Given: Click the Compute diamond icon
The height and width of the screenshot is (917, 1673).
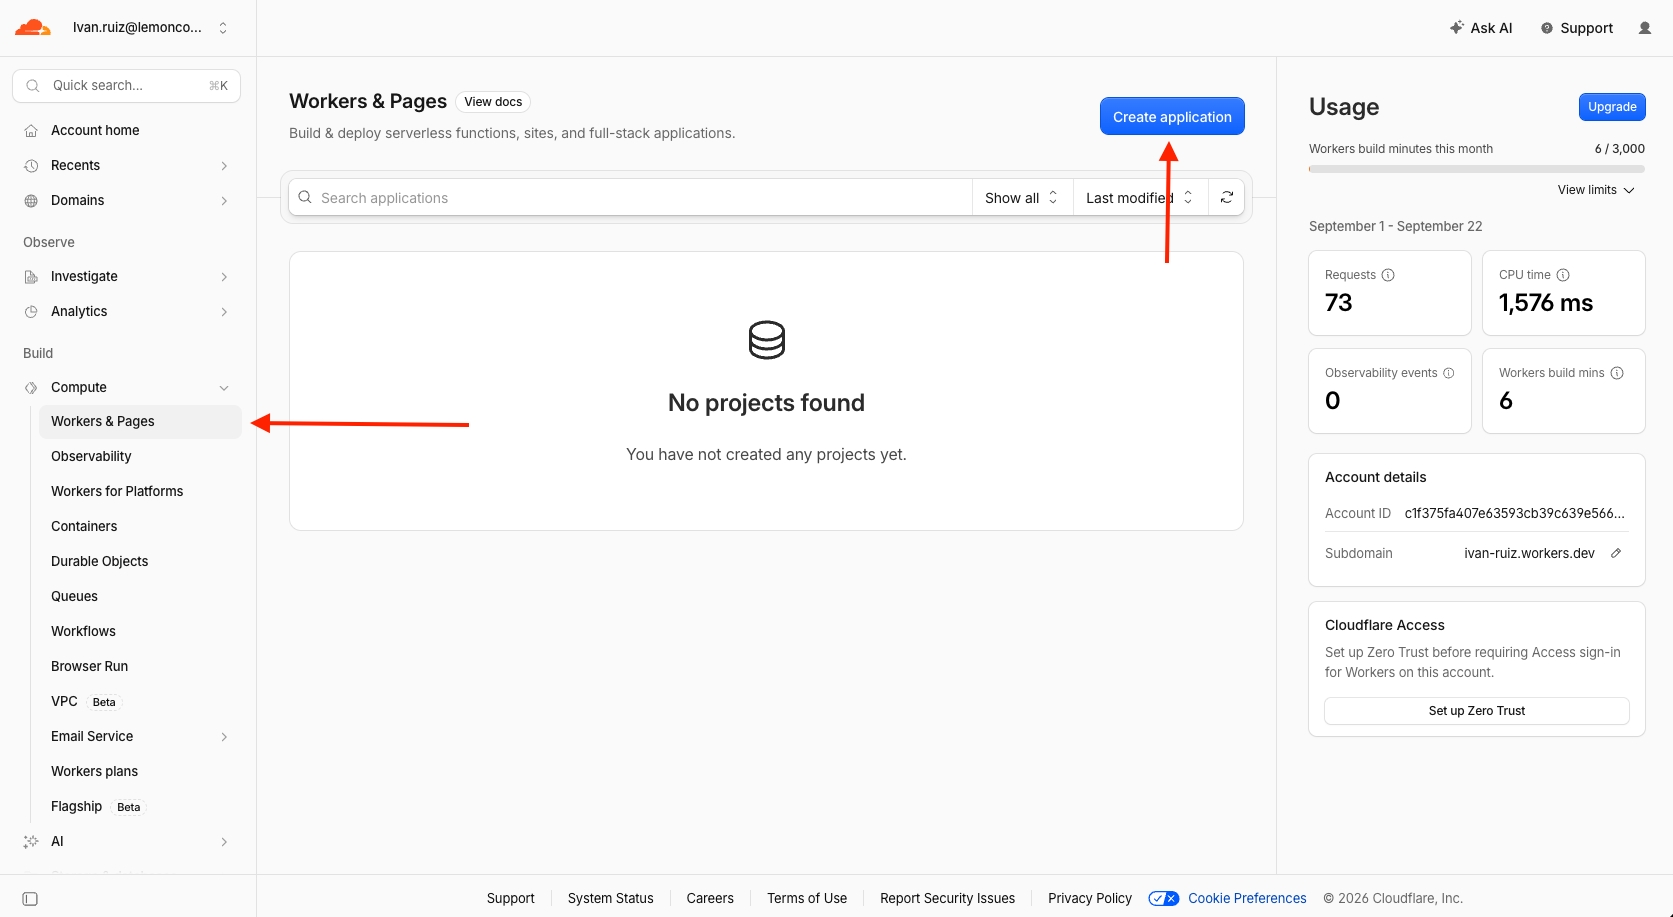Looking at the screenshot, I should 31,387.
